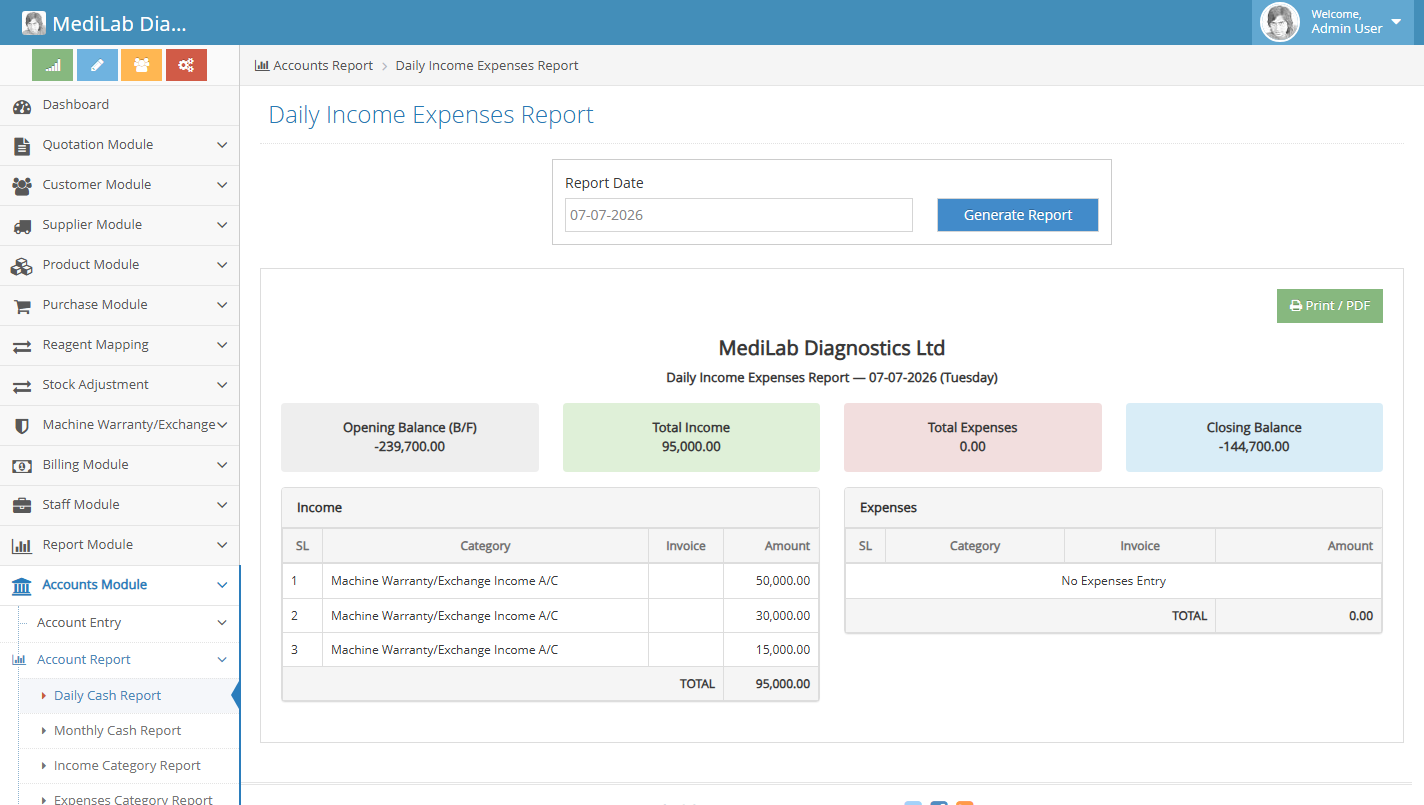Click the Income table Category header
Image resolution: width=1424 pixels, height=805 pixels.
point(485,546)
